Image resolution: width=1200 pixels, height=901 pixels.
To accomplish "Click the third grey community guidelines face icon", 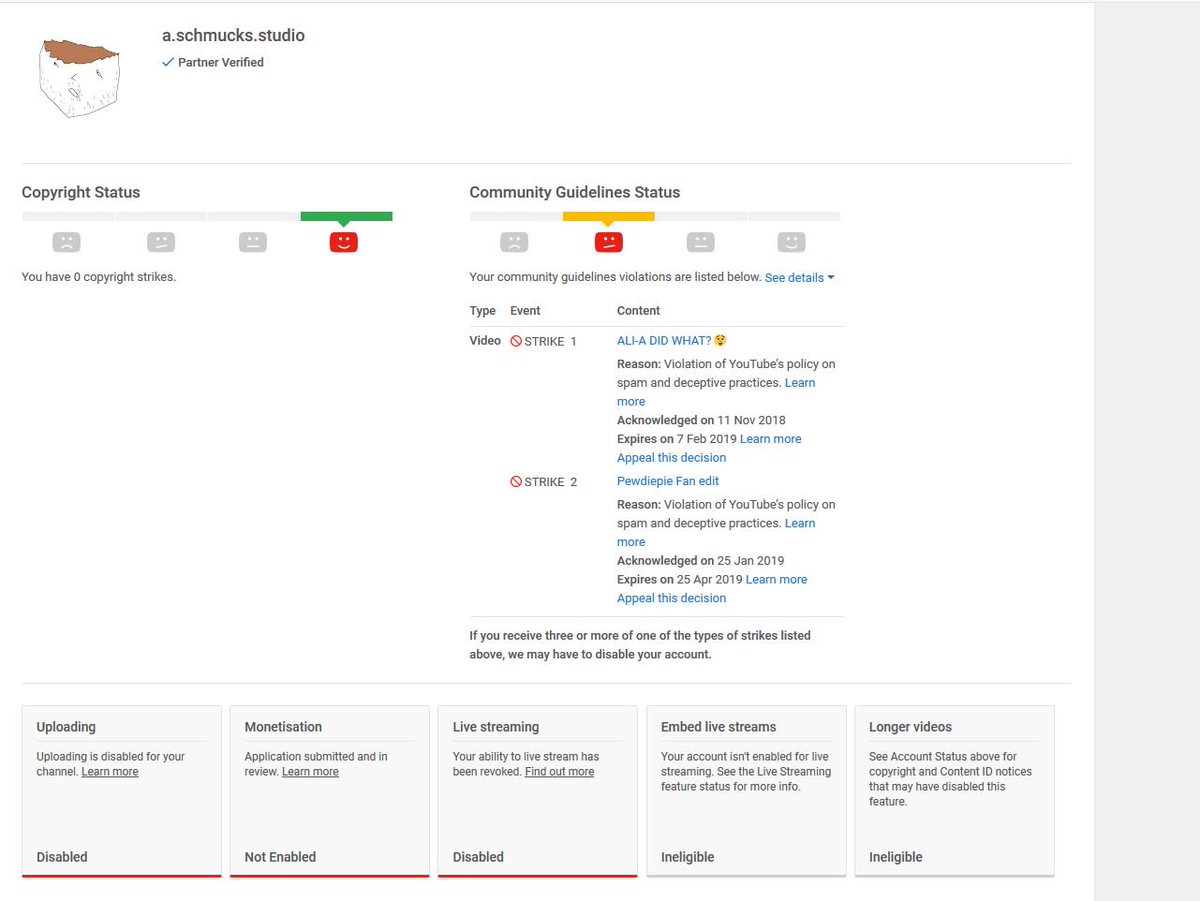I will click(700, 242).
